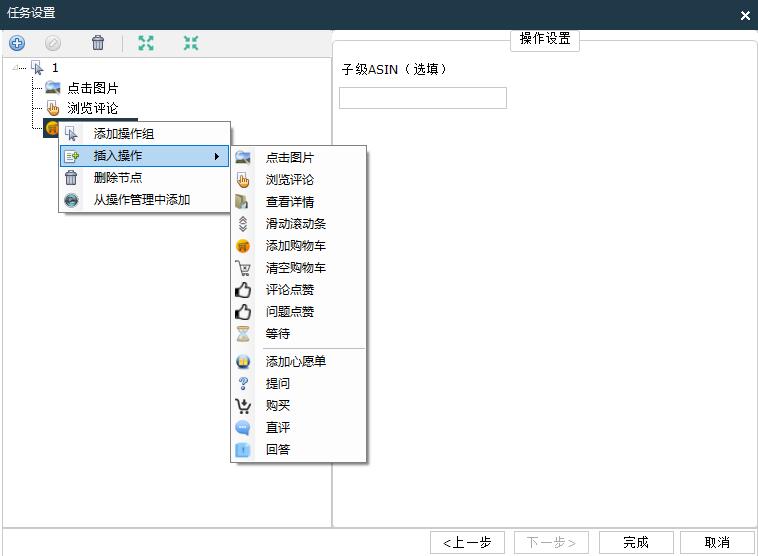Click the box icon beside 查看详情

coord(242,202)
